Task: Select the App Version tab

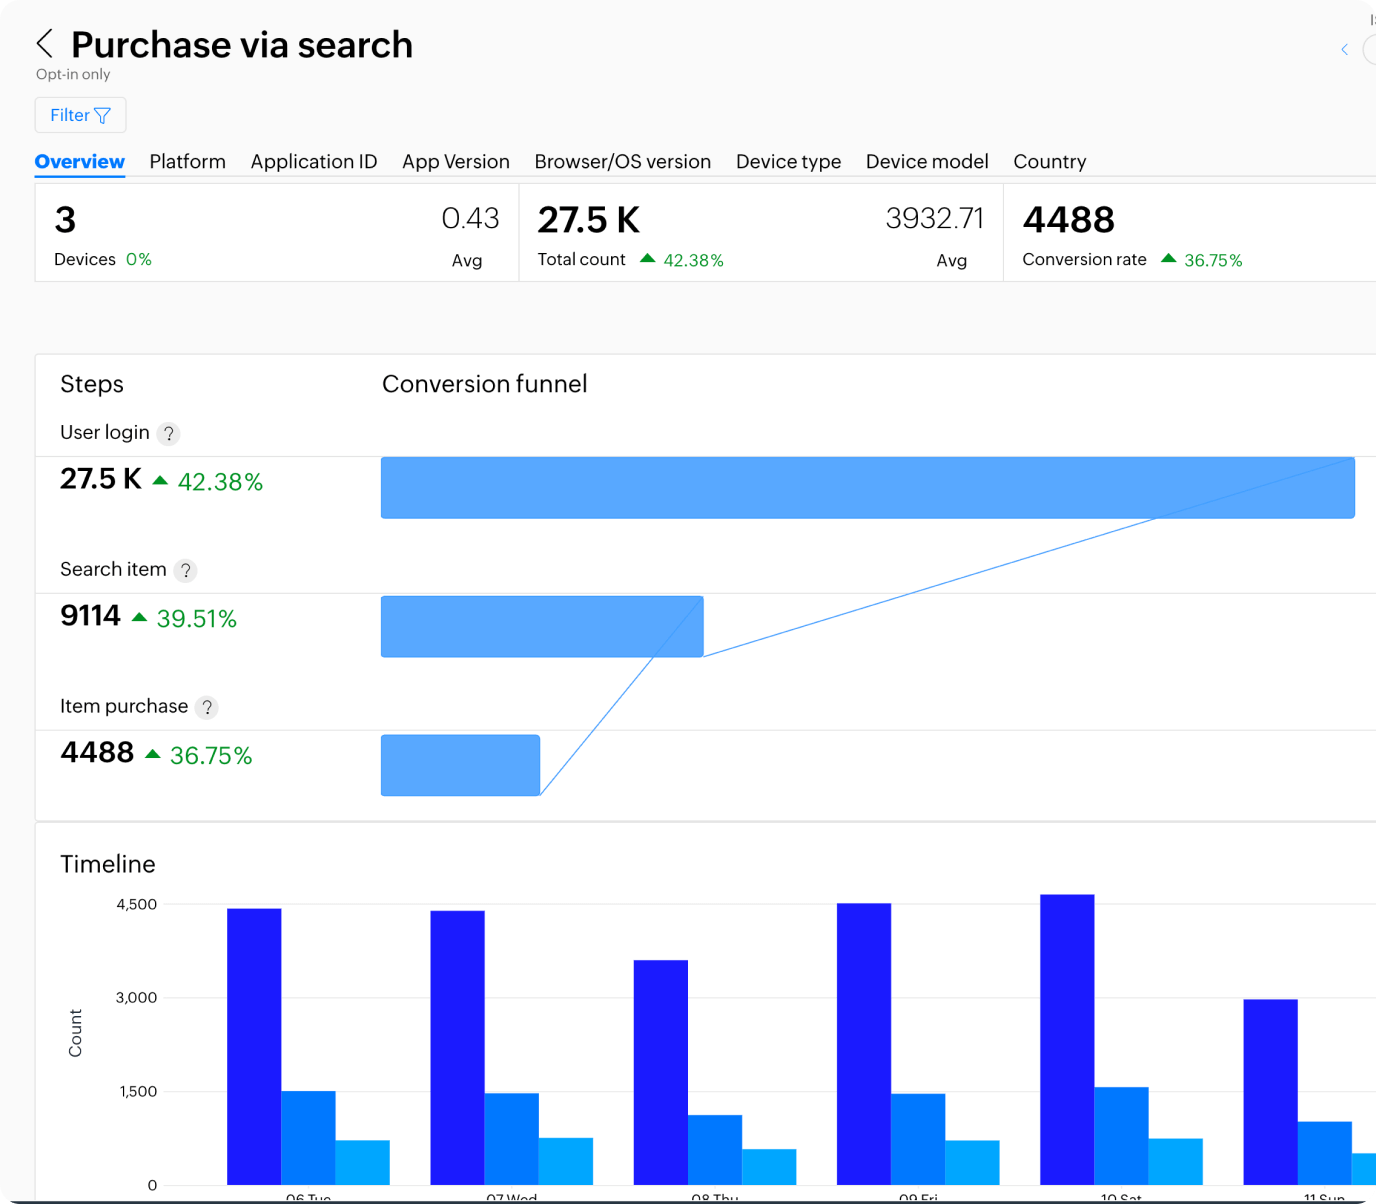Action: pyautogui.click(x=456, y=161)
